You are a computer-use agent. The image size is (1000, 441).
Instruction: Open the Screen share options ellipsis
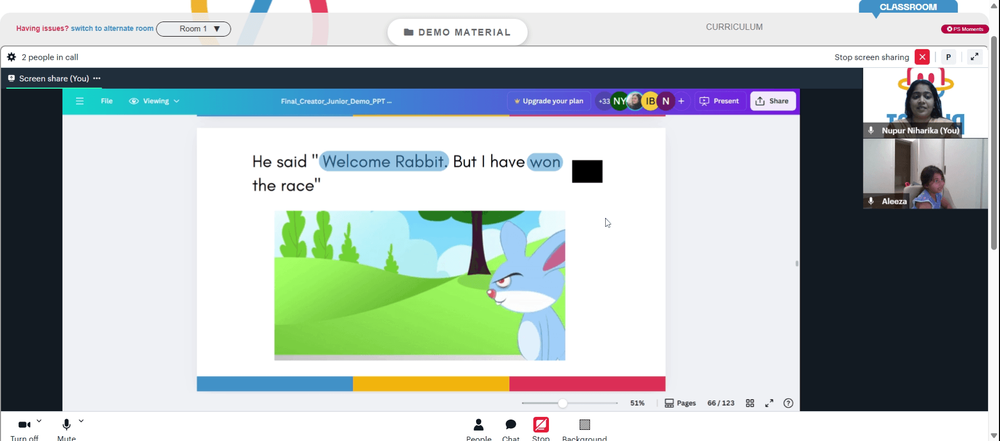coord(96,78)
